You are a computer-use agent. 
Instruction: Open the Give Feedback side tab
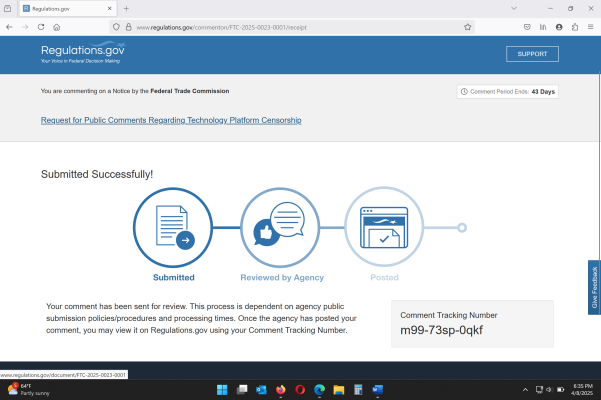(594, 288)
